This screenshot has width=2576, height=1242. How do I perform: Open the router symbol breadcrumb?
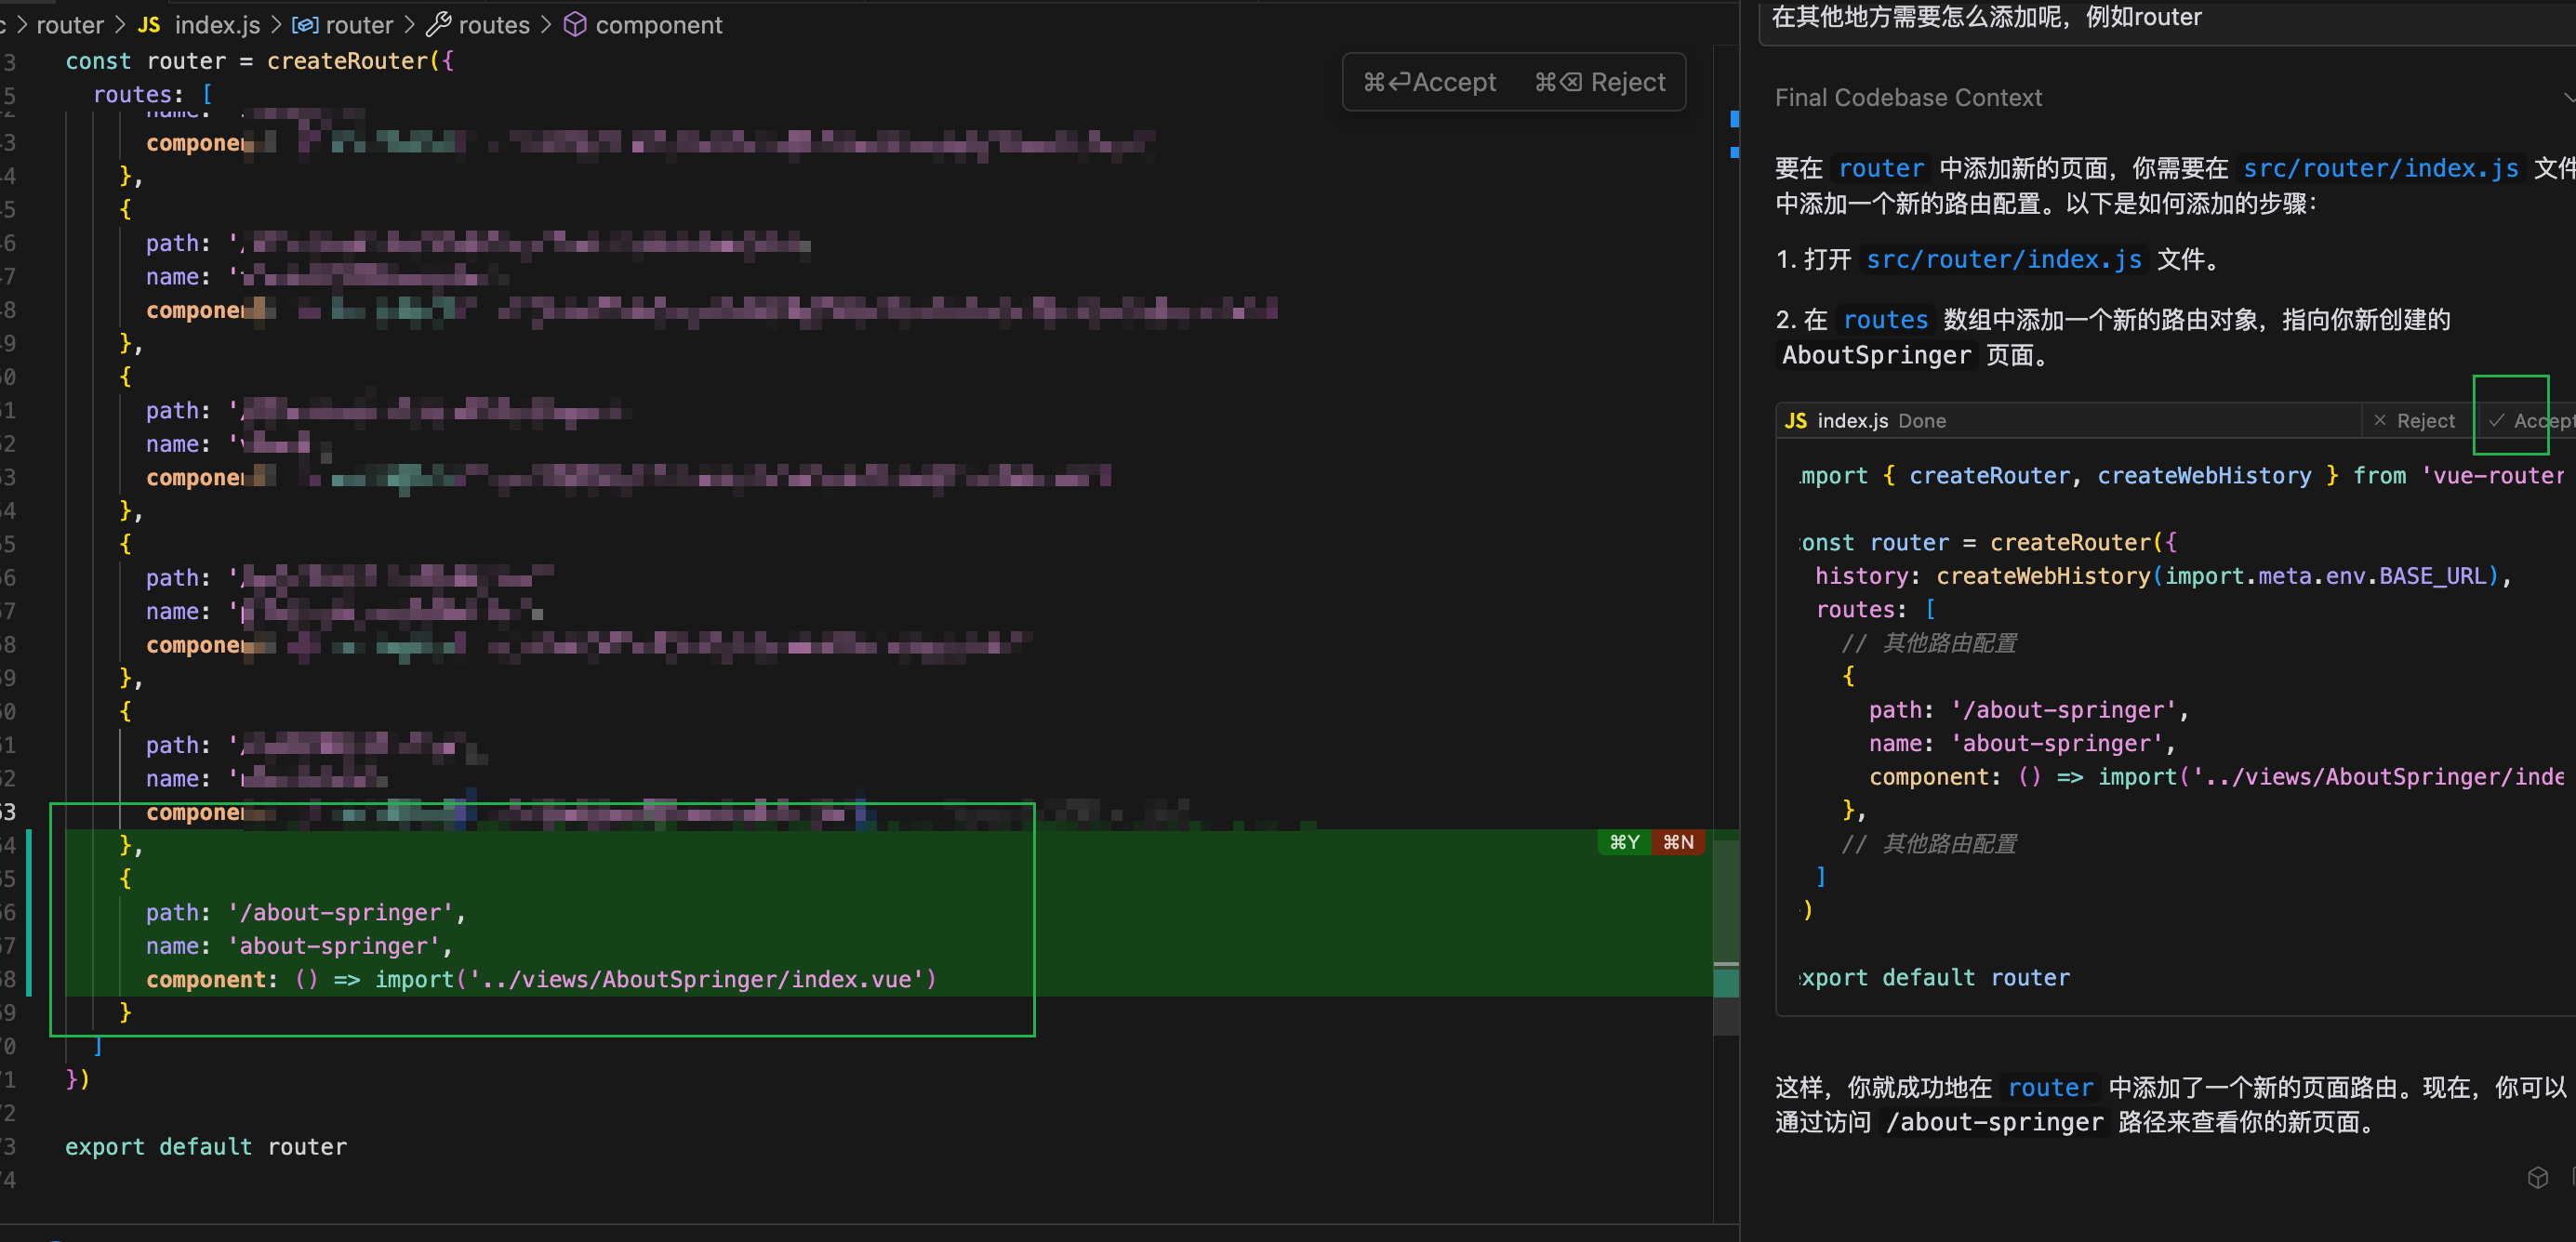click(359, 25)
